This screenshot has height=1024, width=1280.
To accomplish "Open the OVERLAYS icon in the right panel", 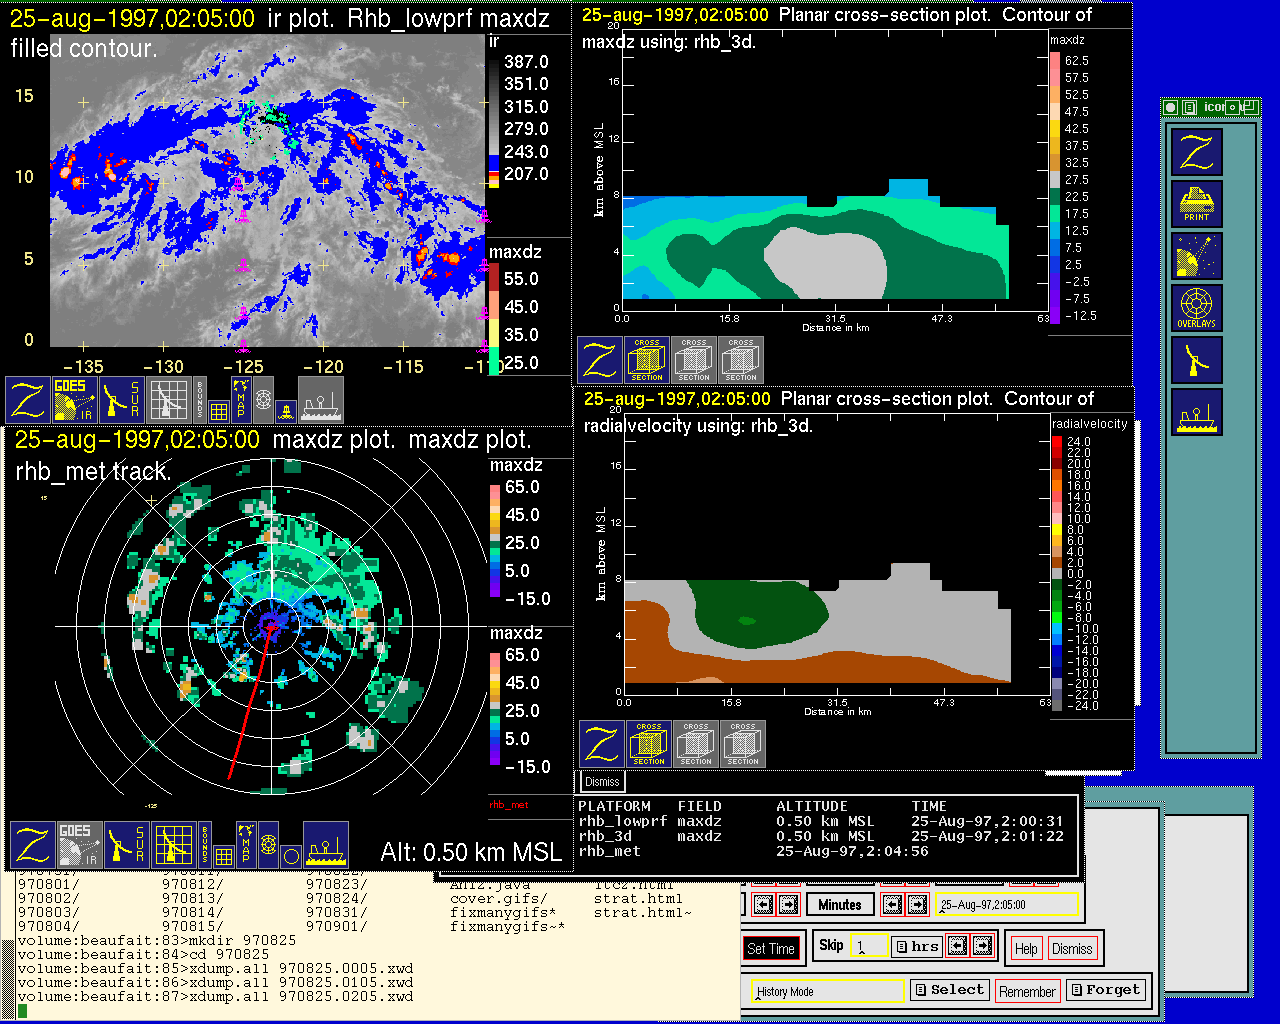I will [1196, 308].
